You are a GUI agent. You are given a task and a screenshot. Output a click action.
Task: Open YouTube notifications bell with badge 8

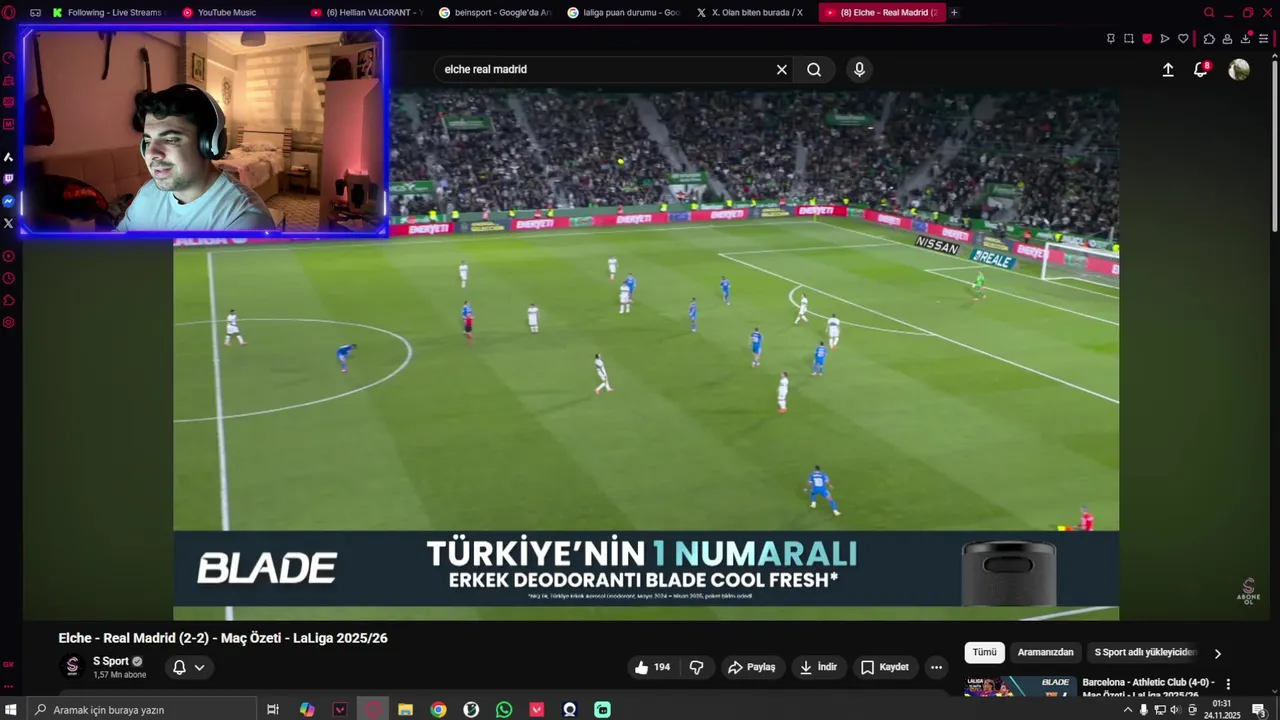click(1201, 69)
